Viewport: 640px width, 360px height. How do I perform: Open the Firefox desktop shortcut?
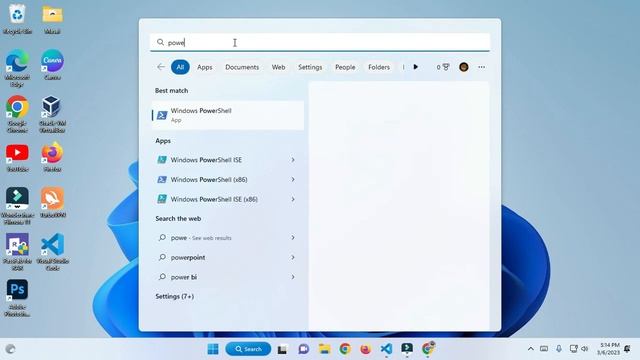point(52,158)
